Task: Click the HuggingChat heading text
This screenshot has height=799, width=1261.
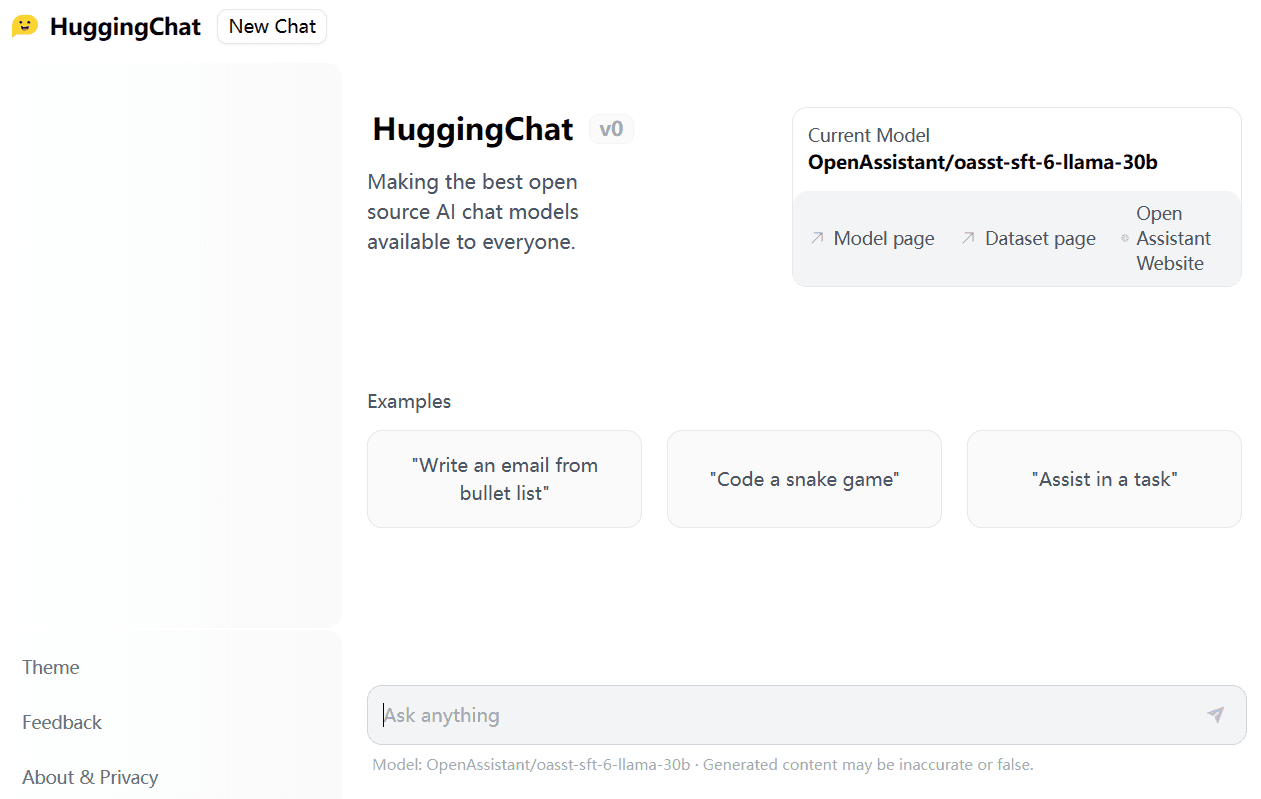Action: [472, 129]
